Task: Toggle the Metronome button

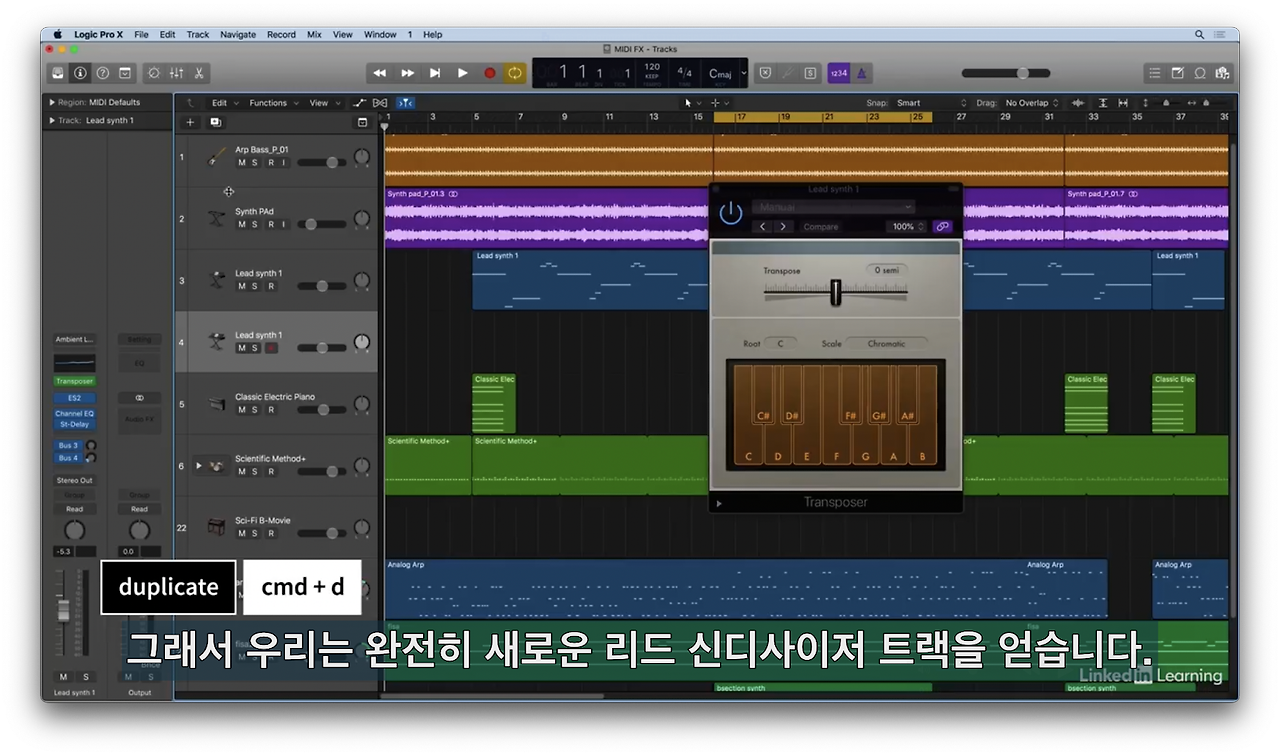Action: tap(861, 73)
